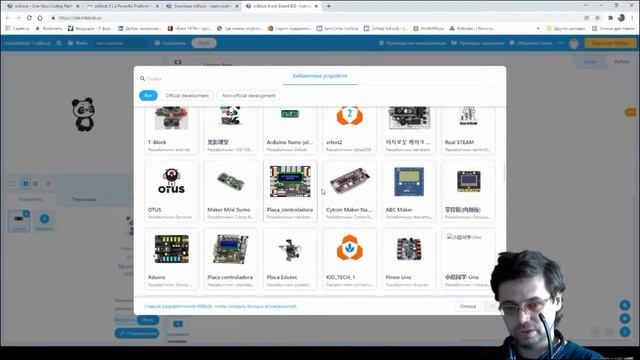
Task: Open the bookmarks overflow chevron
Action: (538, 29)
